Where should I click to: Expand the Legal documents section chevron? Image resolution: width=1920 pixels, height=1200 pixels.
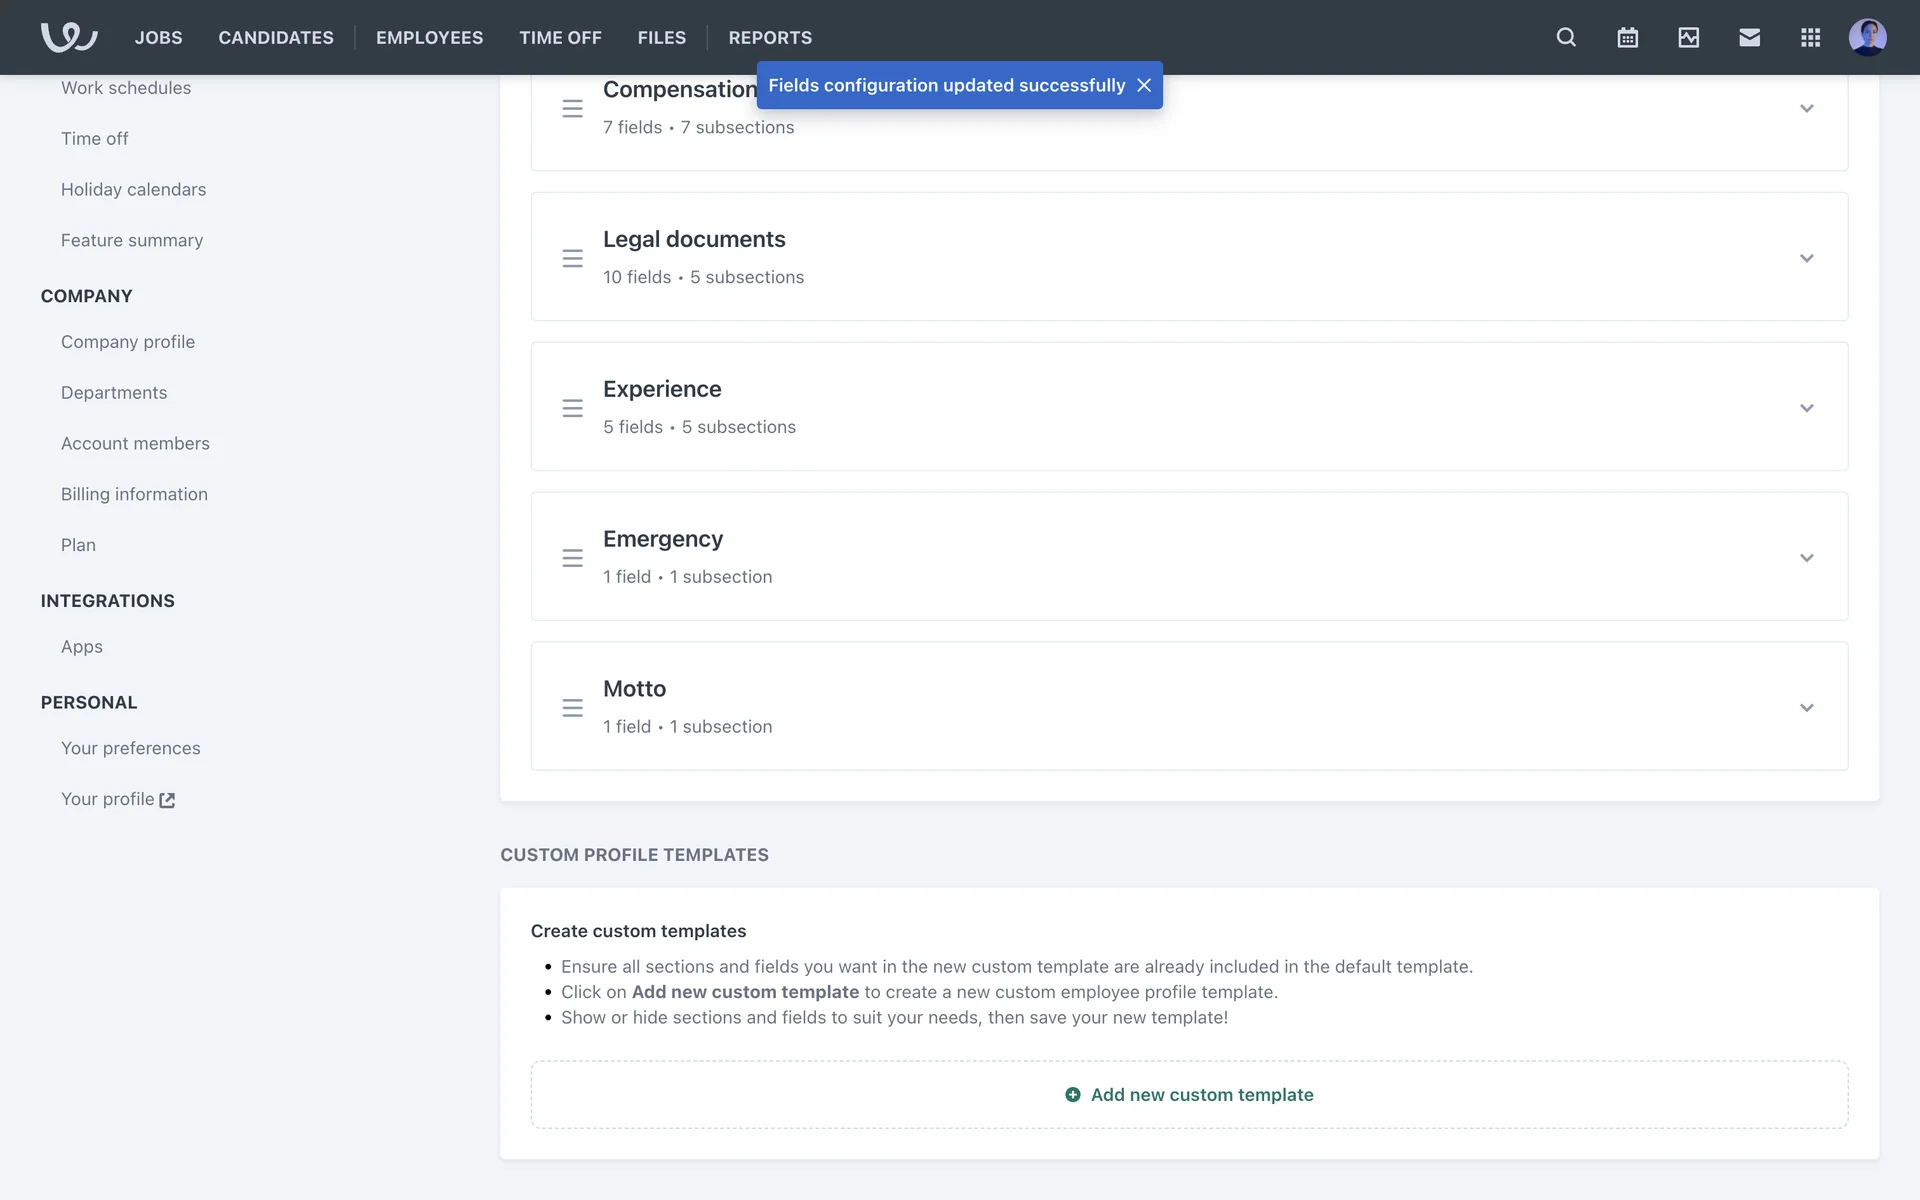1806,258
